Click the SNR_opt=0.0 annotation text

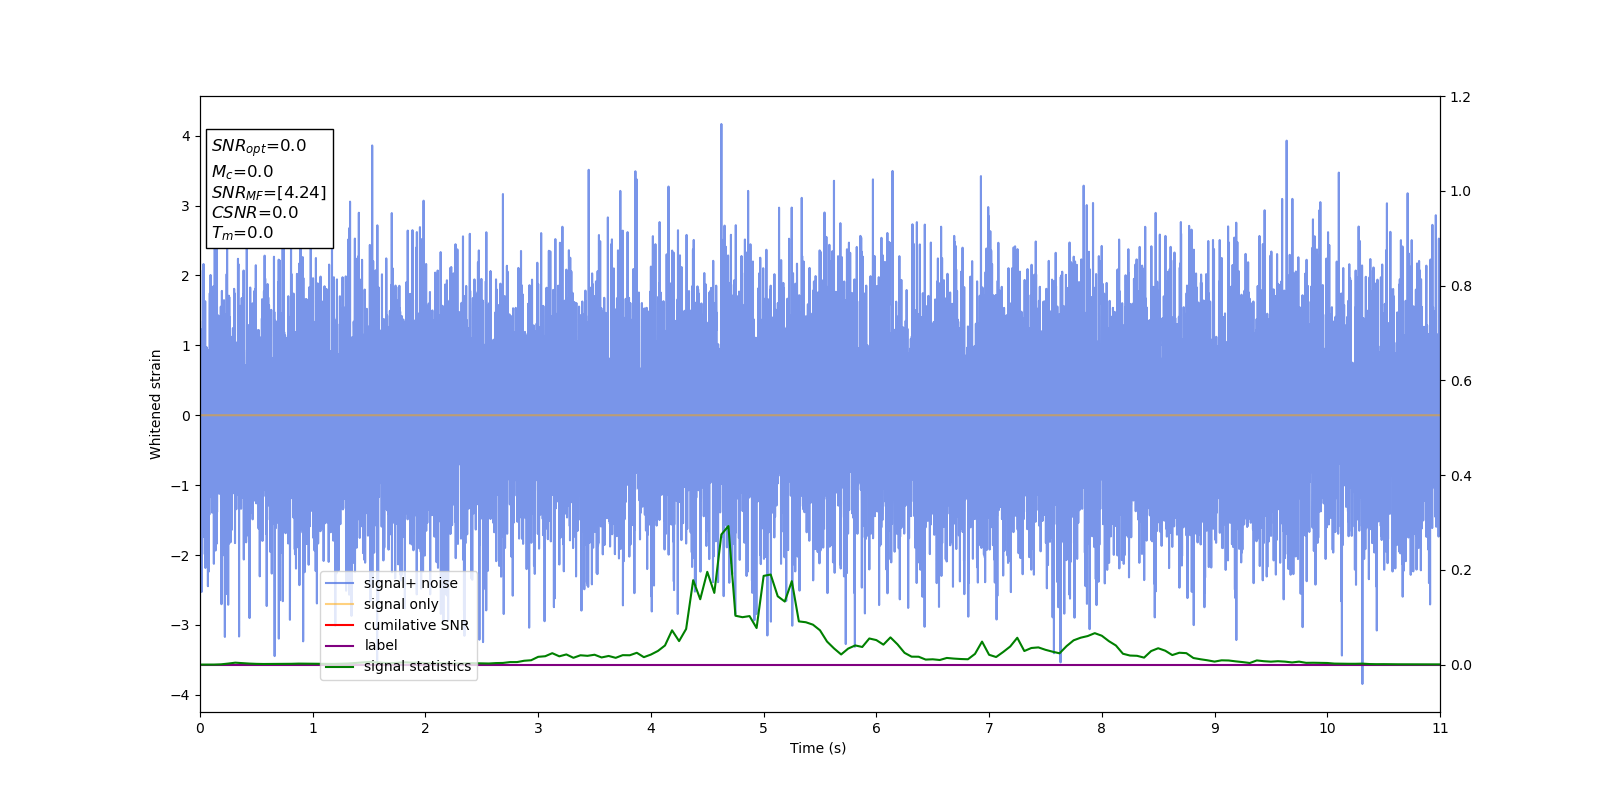click(x=259, y=146)
